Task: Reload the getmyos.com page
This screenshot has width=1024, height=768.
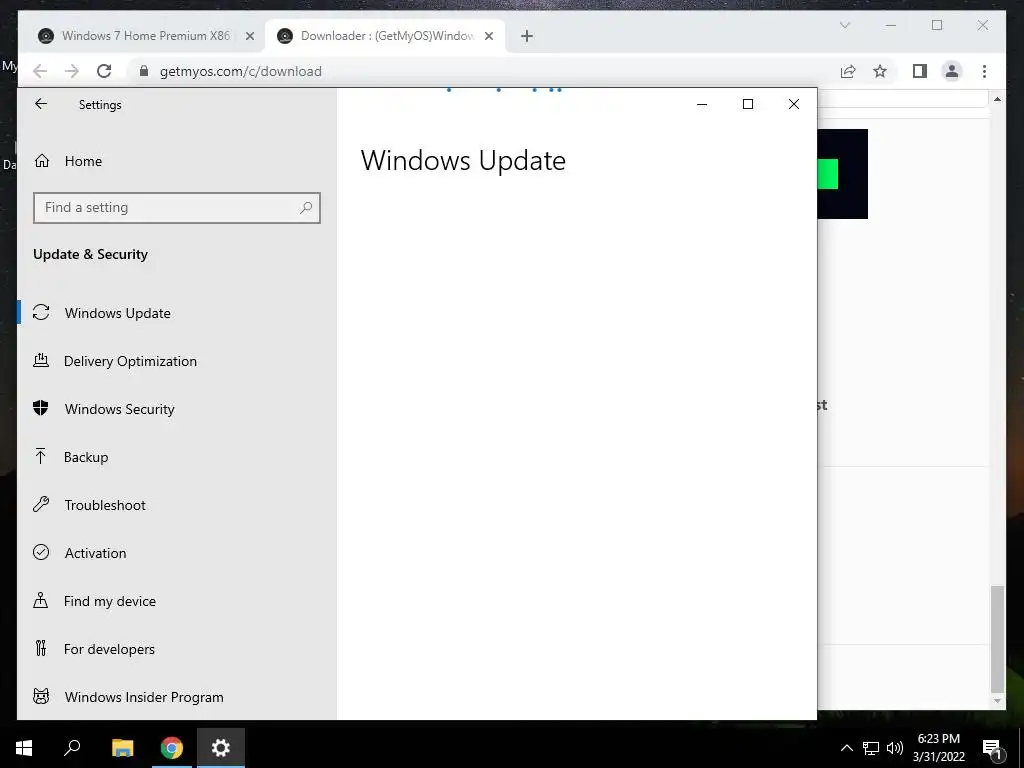Action: coord(104,71)
